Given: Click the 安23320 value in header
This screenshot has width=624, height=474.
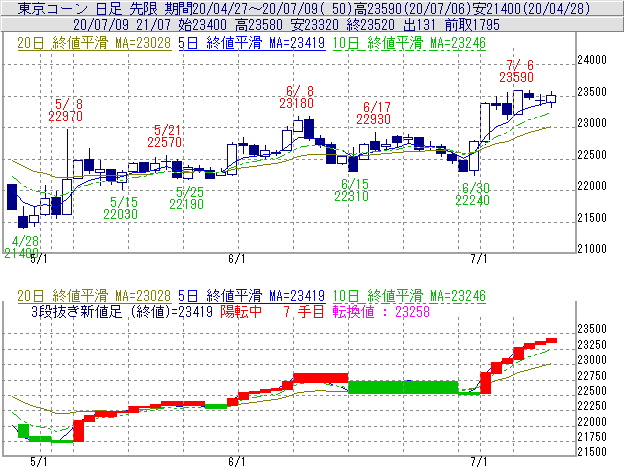Looking at the screenshot, I should pyautogui.click(x=315, y=25).
